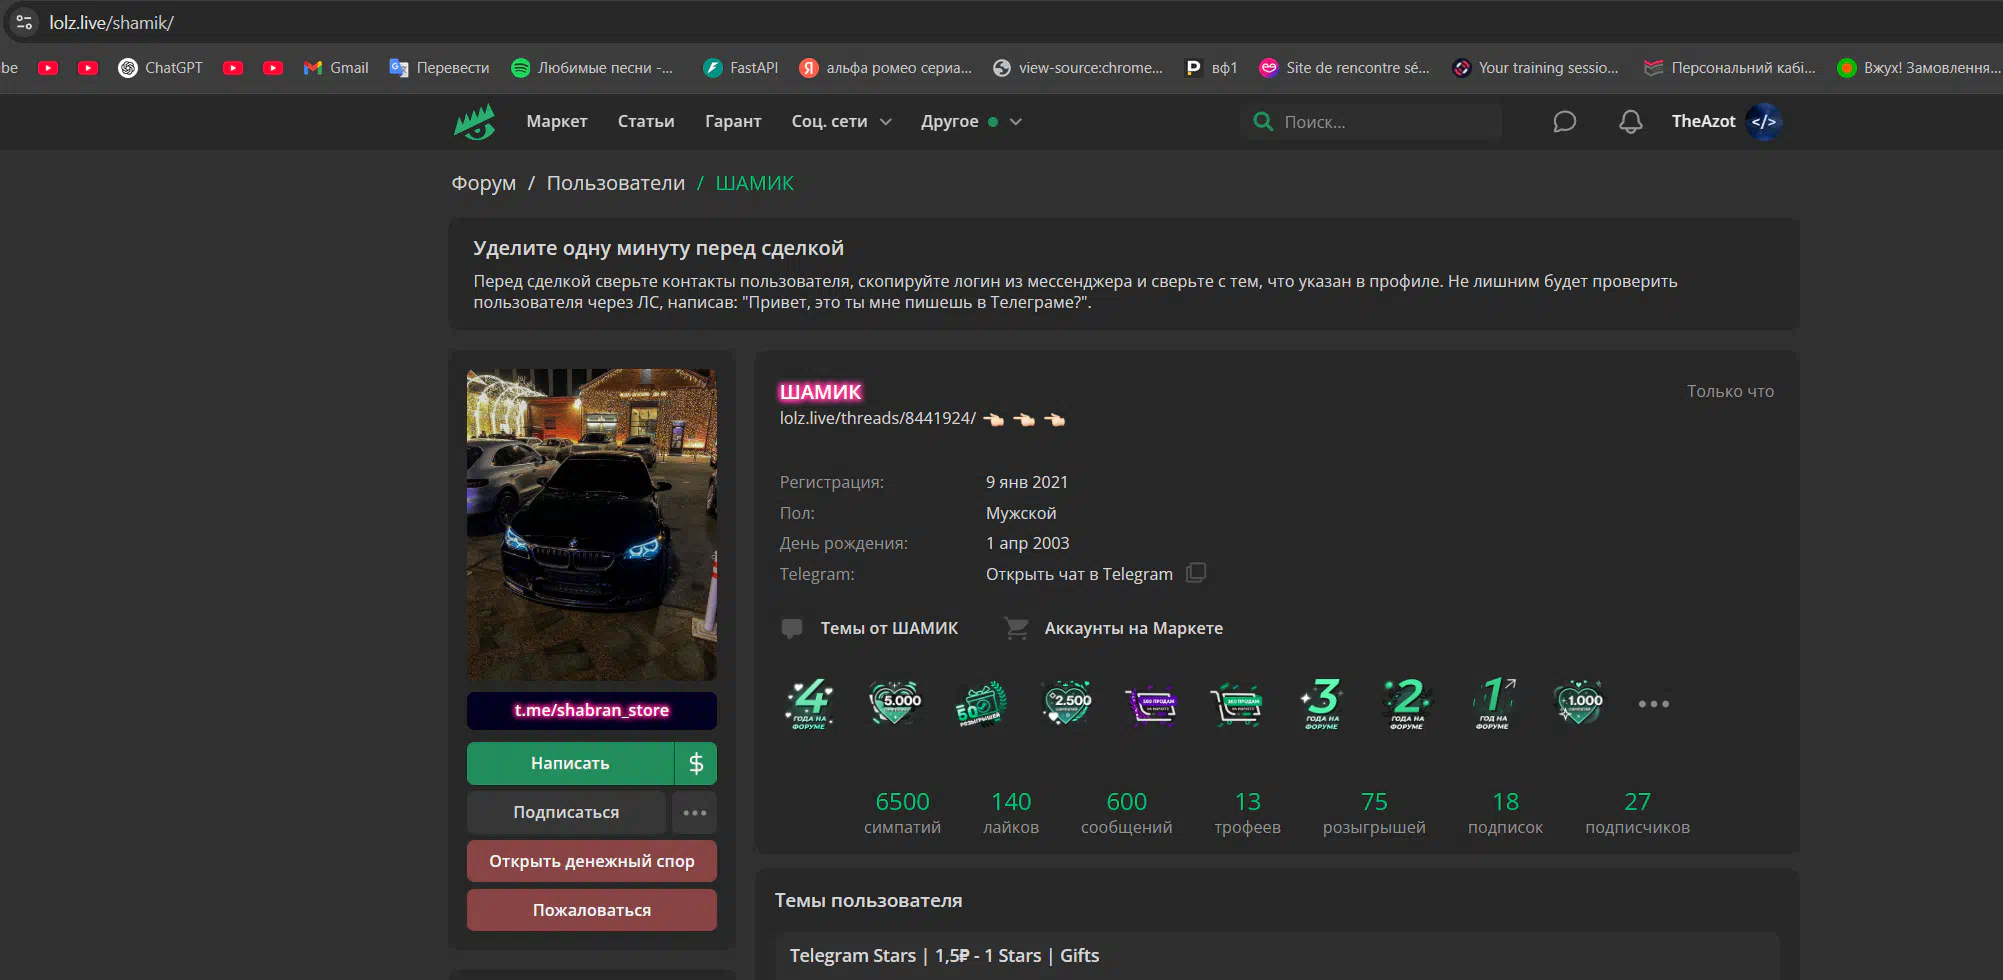Click Открыть чат в Telegram link
The image size is (2003, 980).
tap(1079, 574)
